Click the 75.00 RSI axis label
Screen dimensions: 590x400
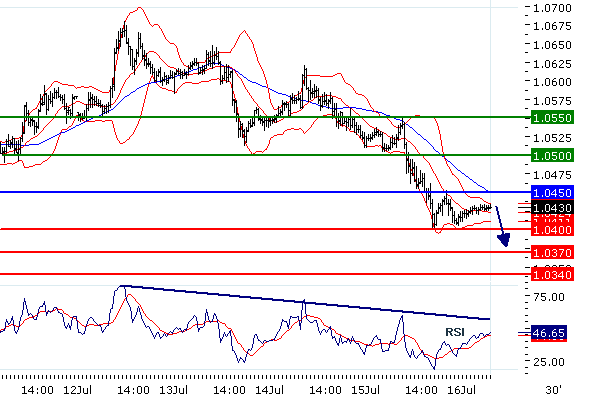(x=549, y=297)
